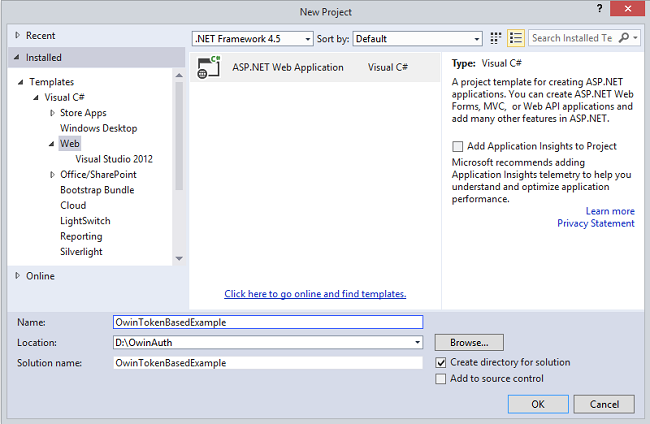
Task: Select Windows Desktop template category
Action: point(98,129)
